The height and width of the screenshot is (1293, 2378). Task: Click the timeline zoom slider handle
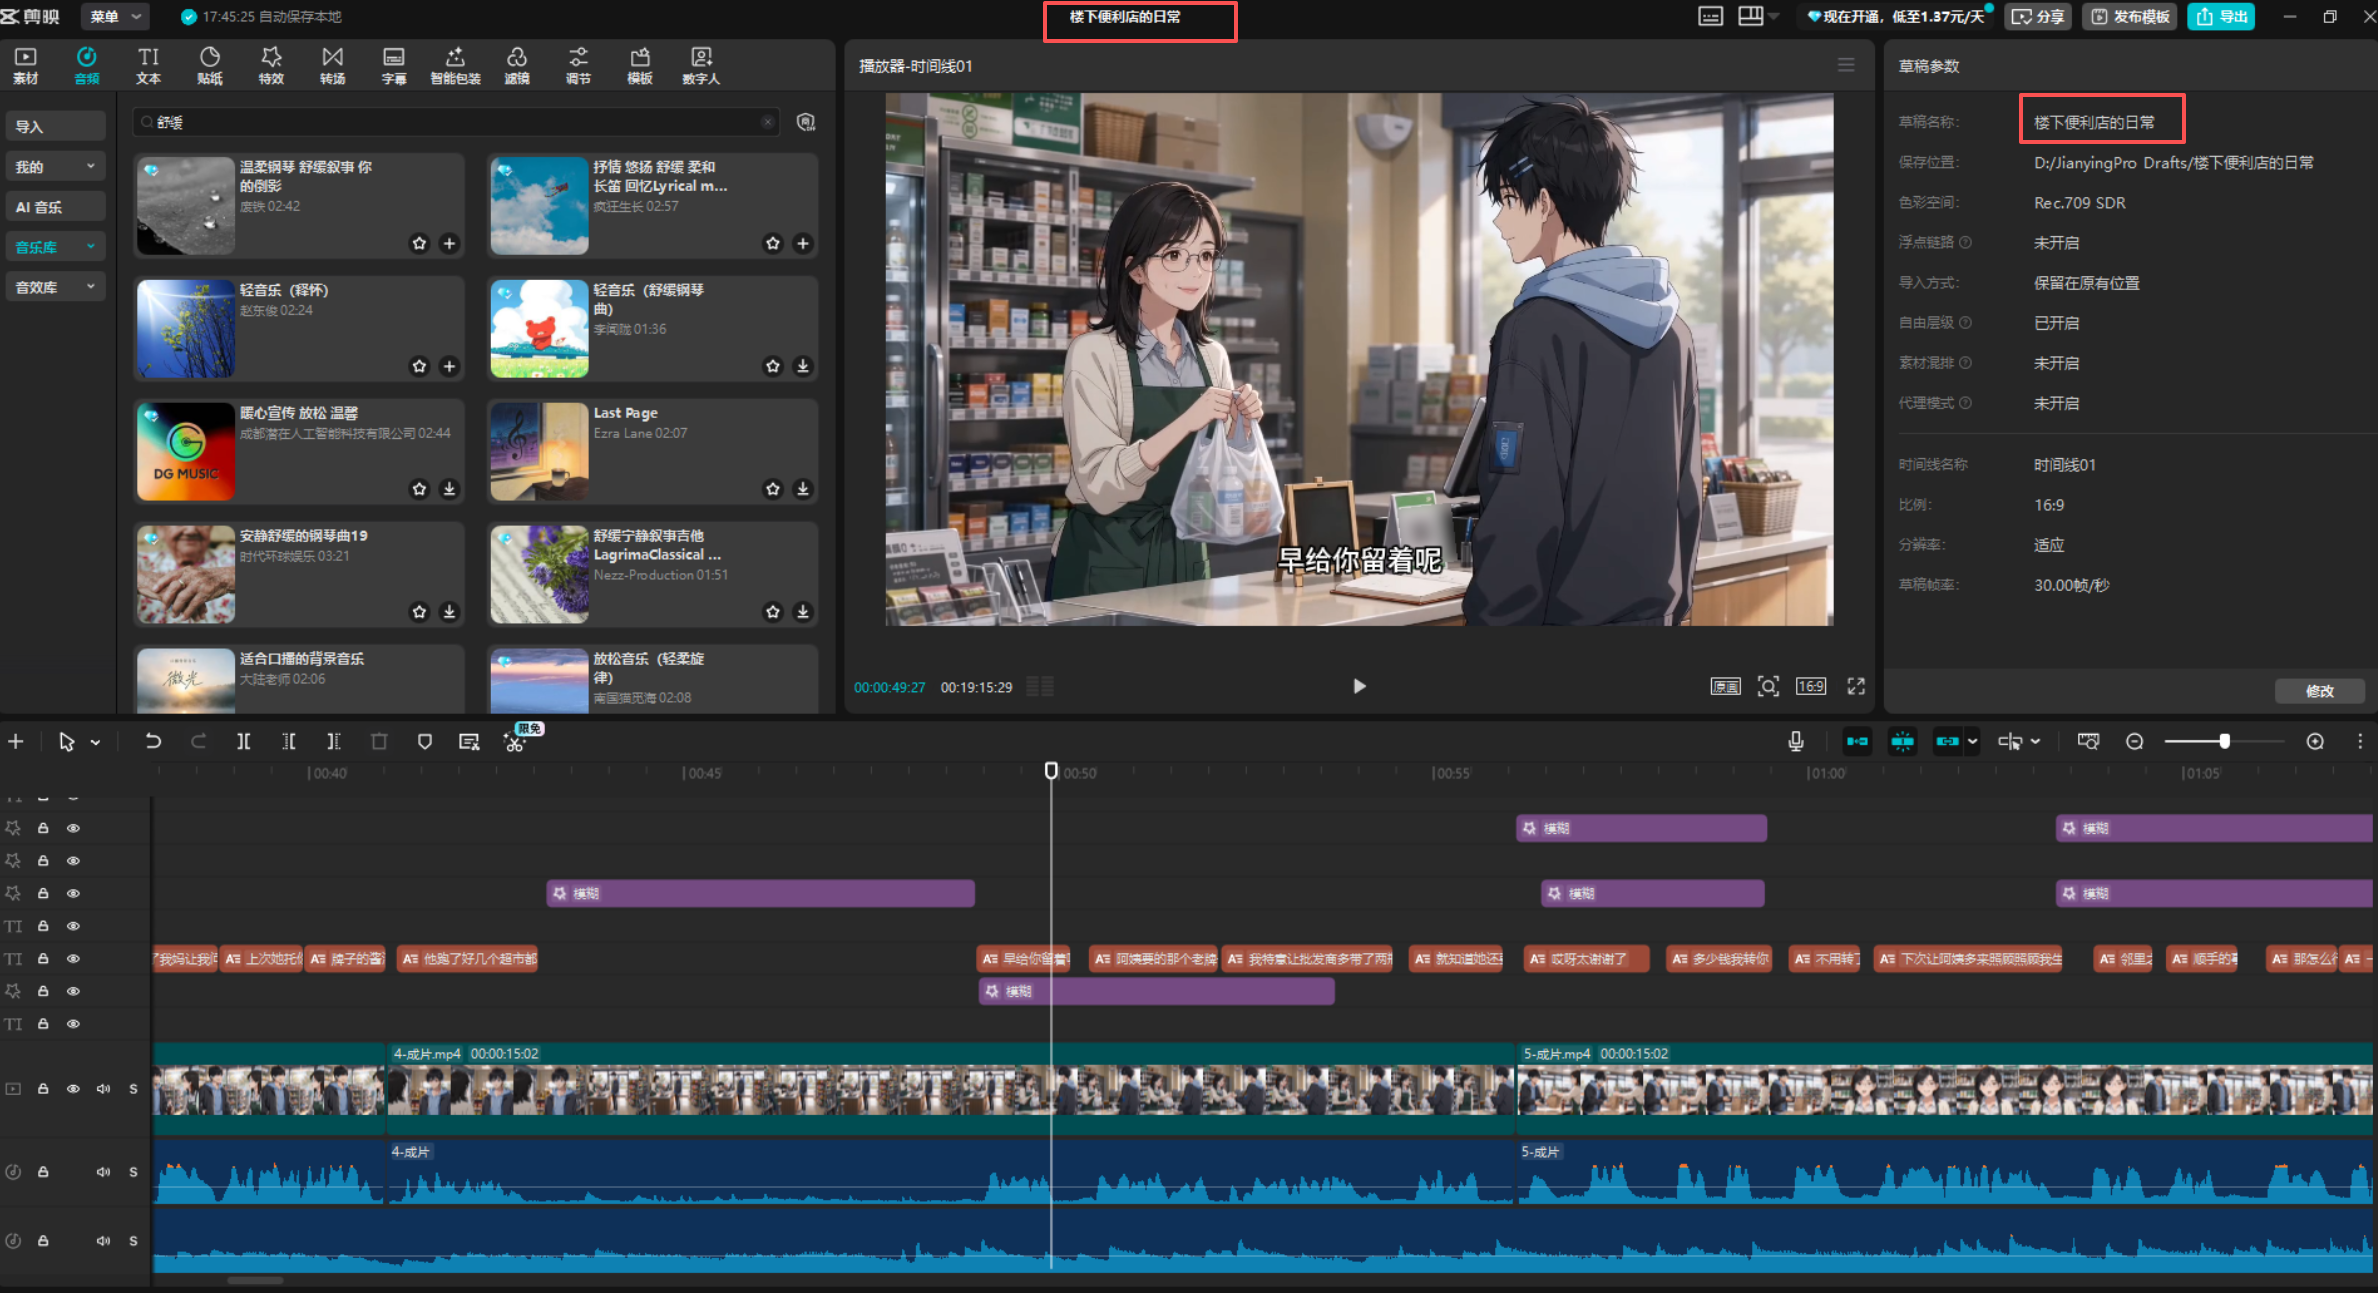[2224, 741]
